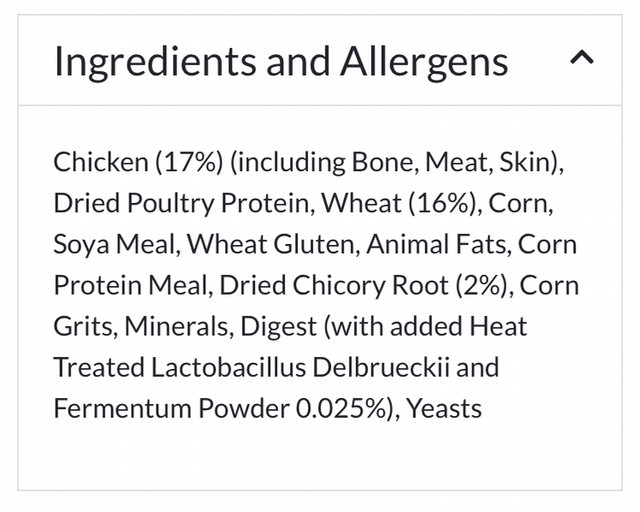
Task: Click the word "Skin" in the ingredients
Action: [x=516, y=162]
